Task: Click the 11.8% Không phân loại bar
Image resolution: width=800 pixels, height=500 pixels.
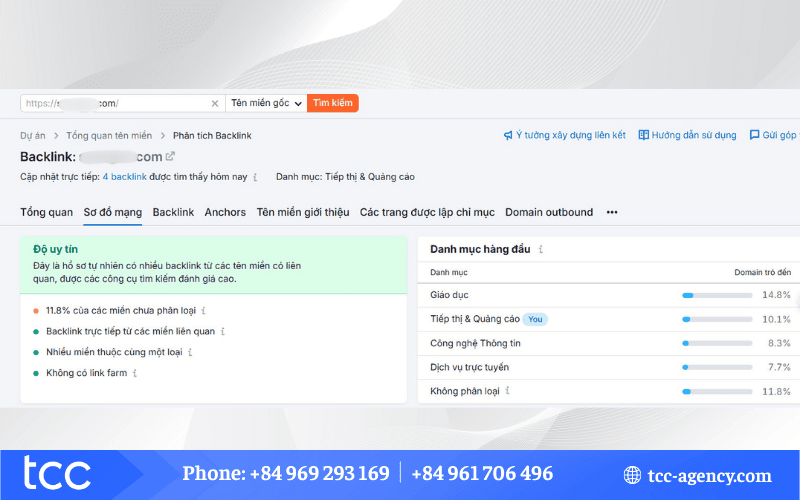Action: coord(717,392)
